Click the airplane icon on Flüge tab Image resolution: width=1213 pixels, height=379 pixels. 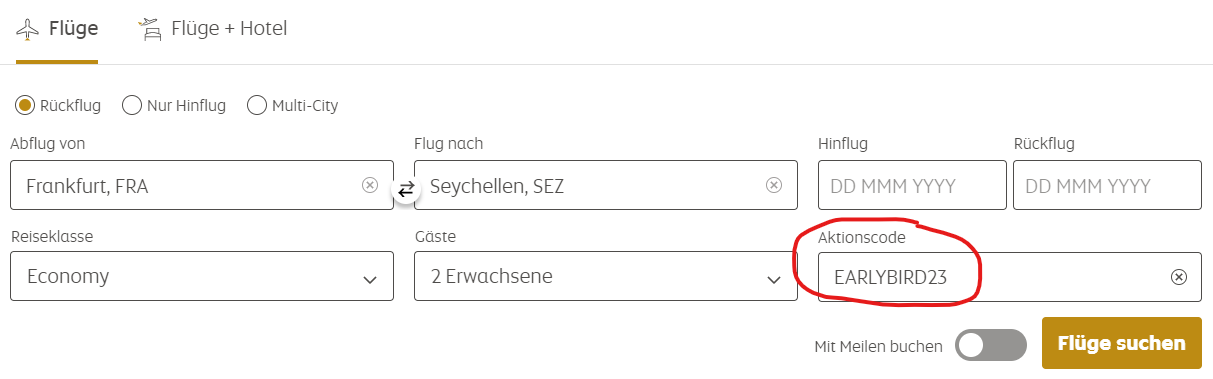pyautogui.click(x=28, y=28)
